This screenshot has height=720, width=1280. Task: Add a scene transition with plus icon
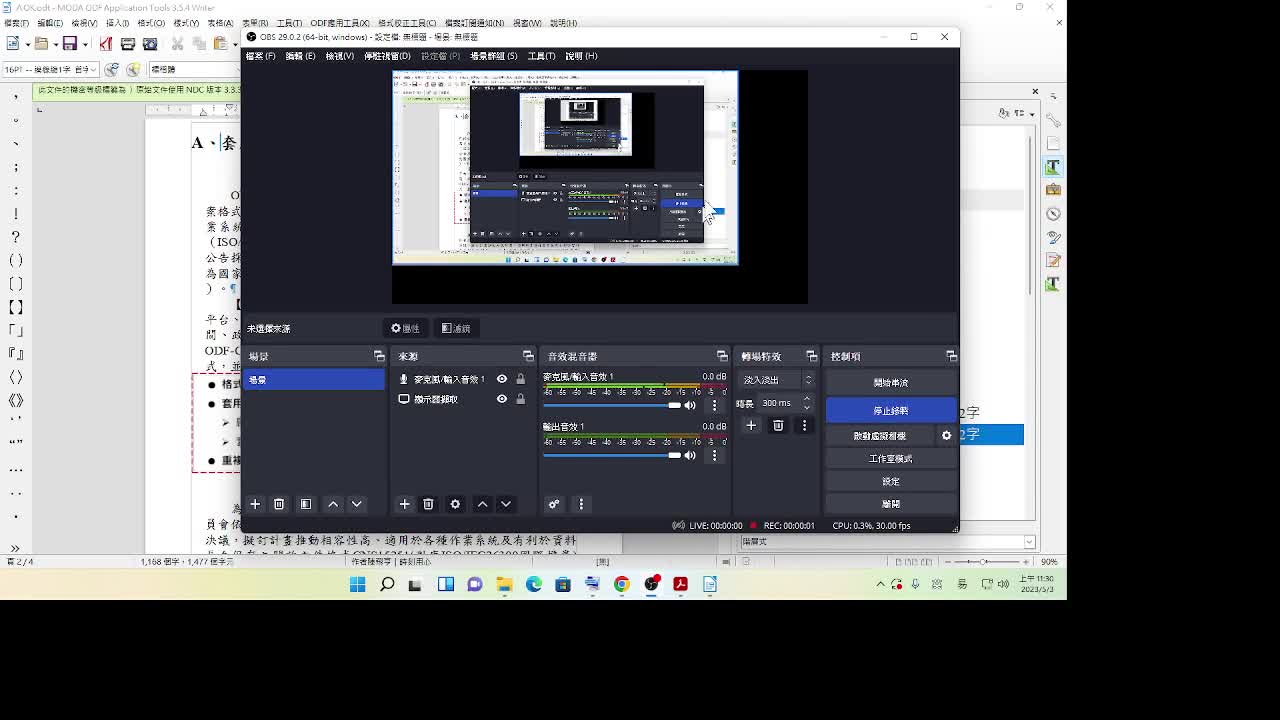[x=751, y=425]
